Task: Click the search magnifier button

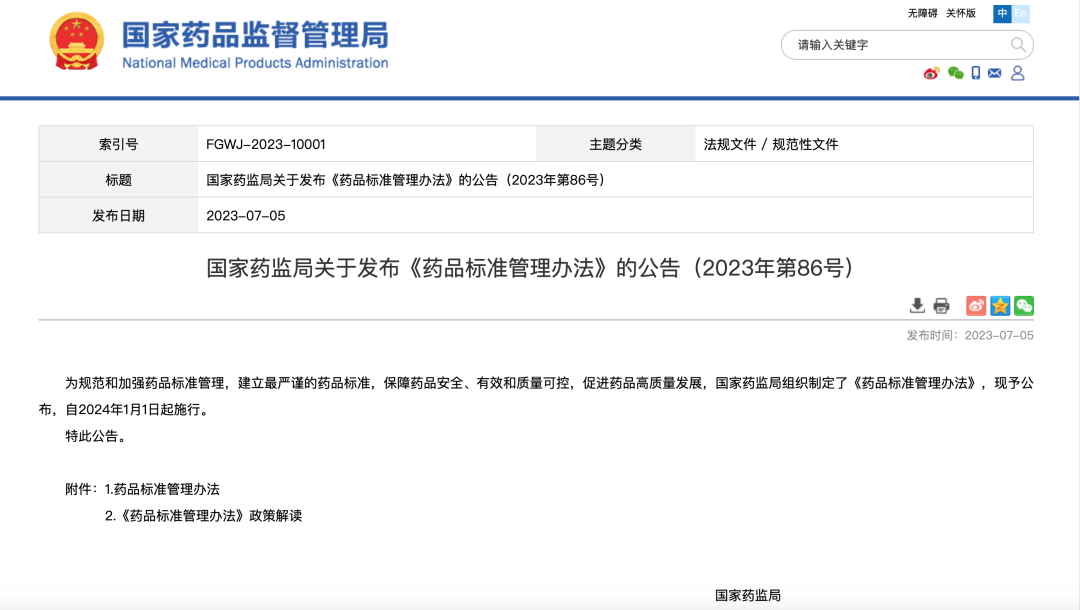Action: (x=1018, y=45)
